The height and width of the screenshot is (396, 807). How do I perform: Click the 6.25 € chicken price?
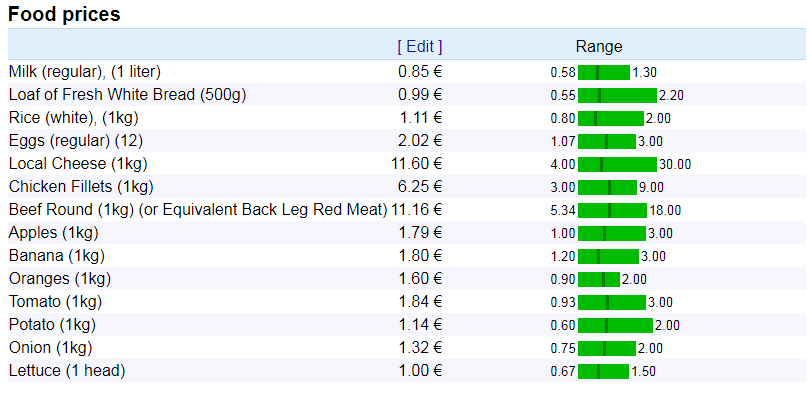(x=420, y=186)
